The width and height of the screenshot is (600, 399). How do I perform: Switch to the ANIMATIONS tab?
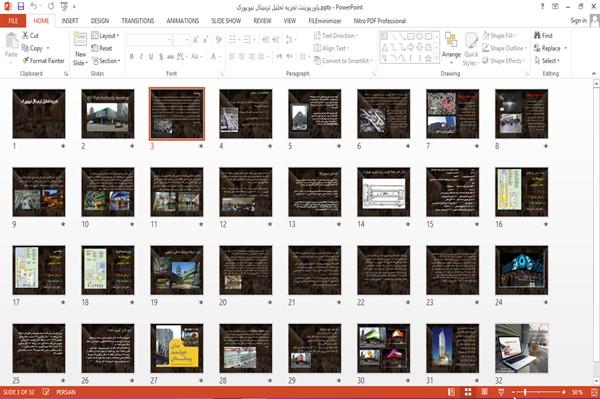pyautogui.click(x=183, y=21)
